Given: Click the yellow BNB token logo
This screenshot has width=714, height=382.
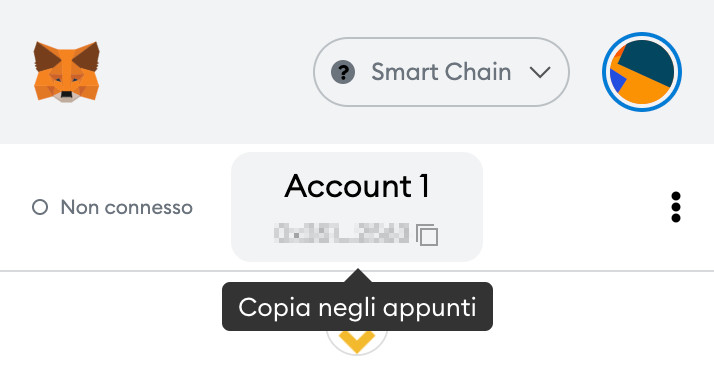Looking at the screenshot, I should tap(357, 341).
